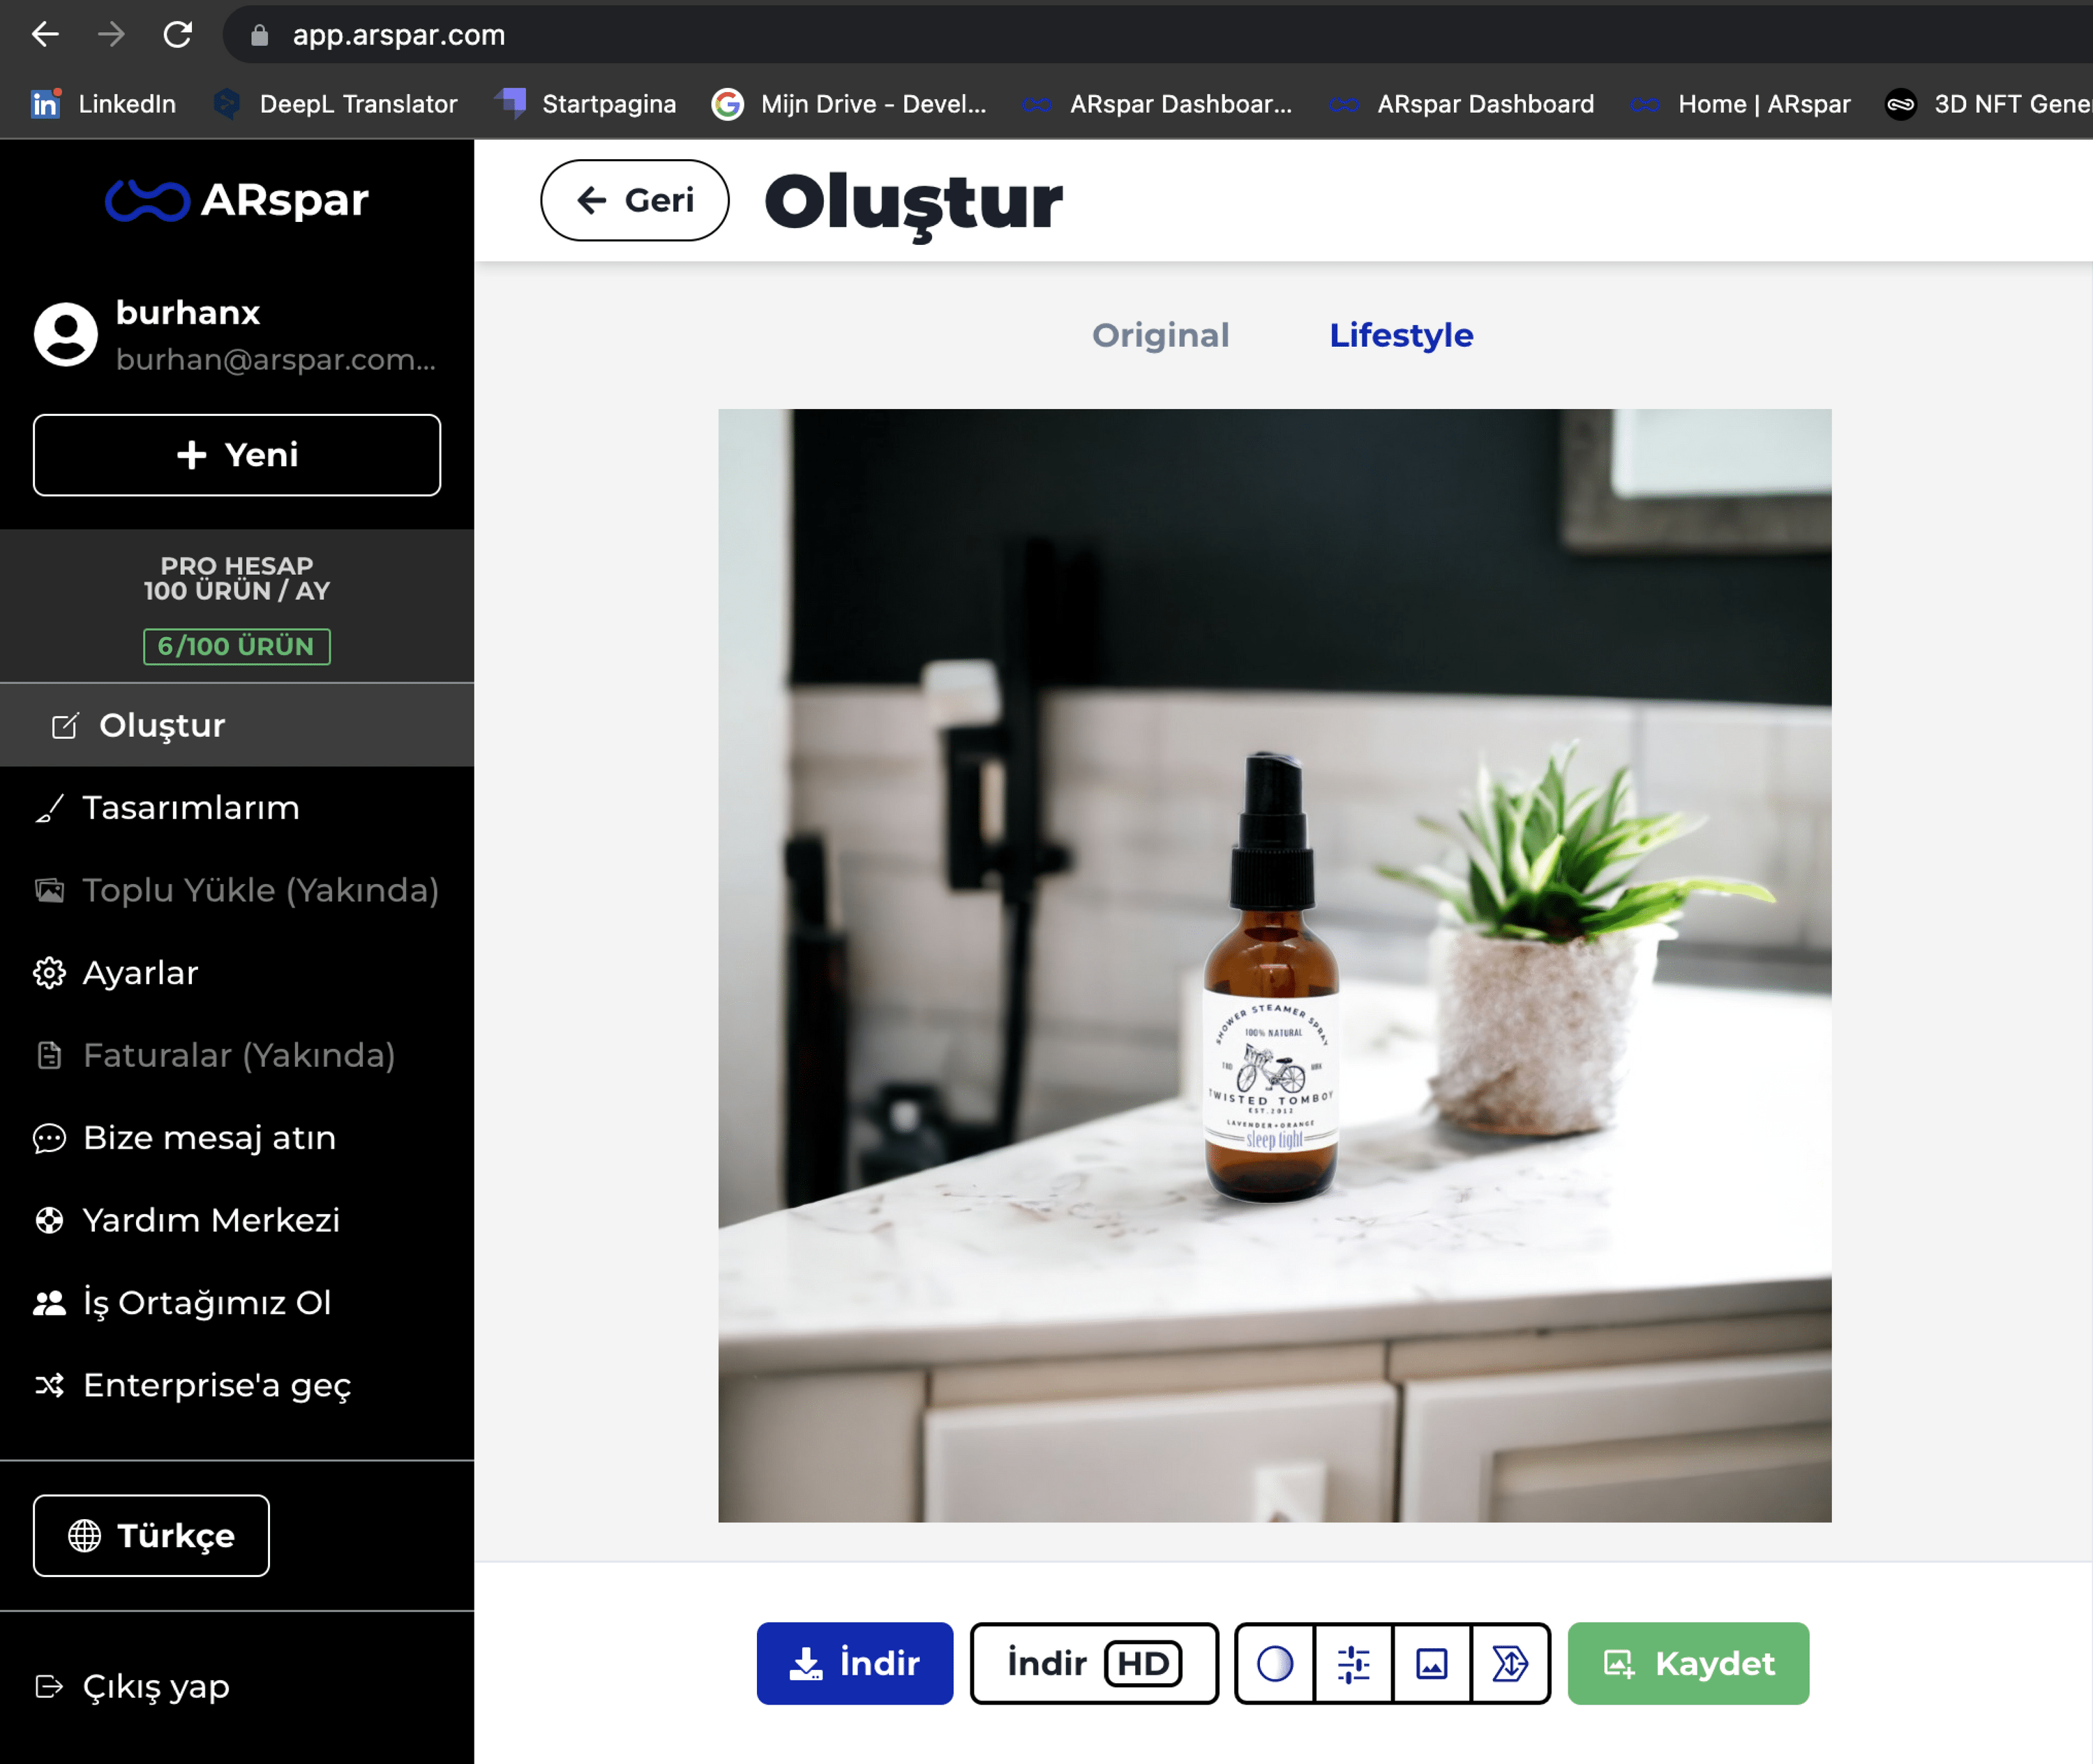Click the İndir HD button
This screenshot has height=1764, width=2093.
pos(1094,1663)
